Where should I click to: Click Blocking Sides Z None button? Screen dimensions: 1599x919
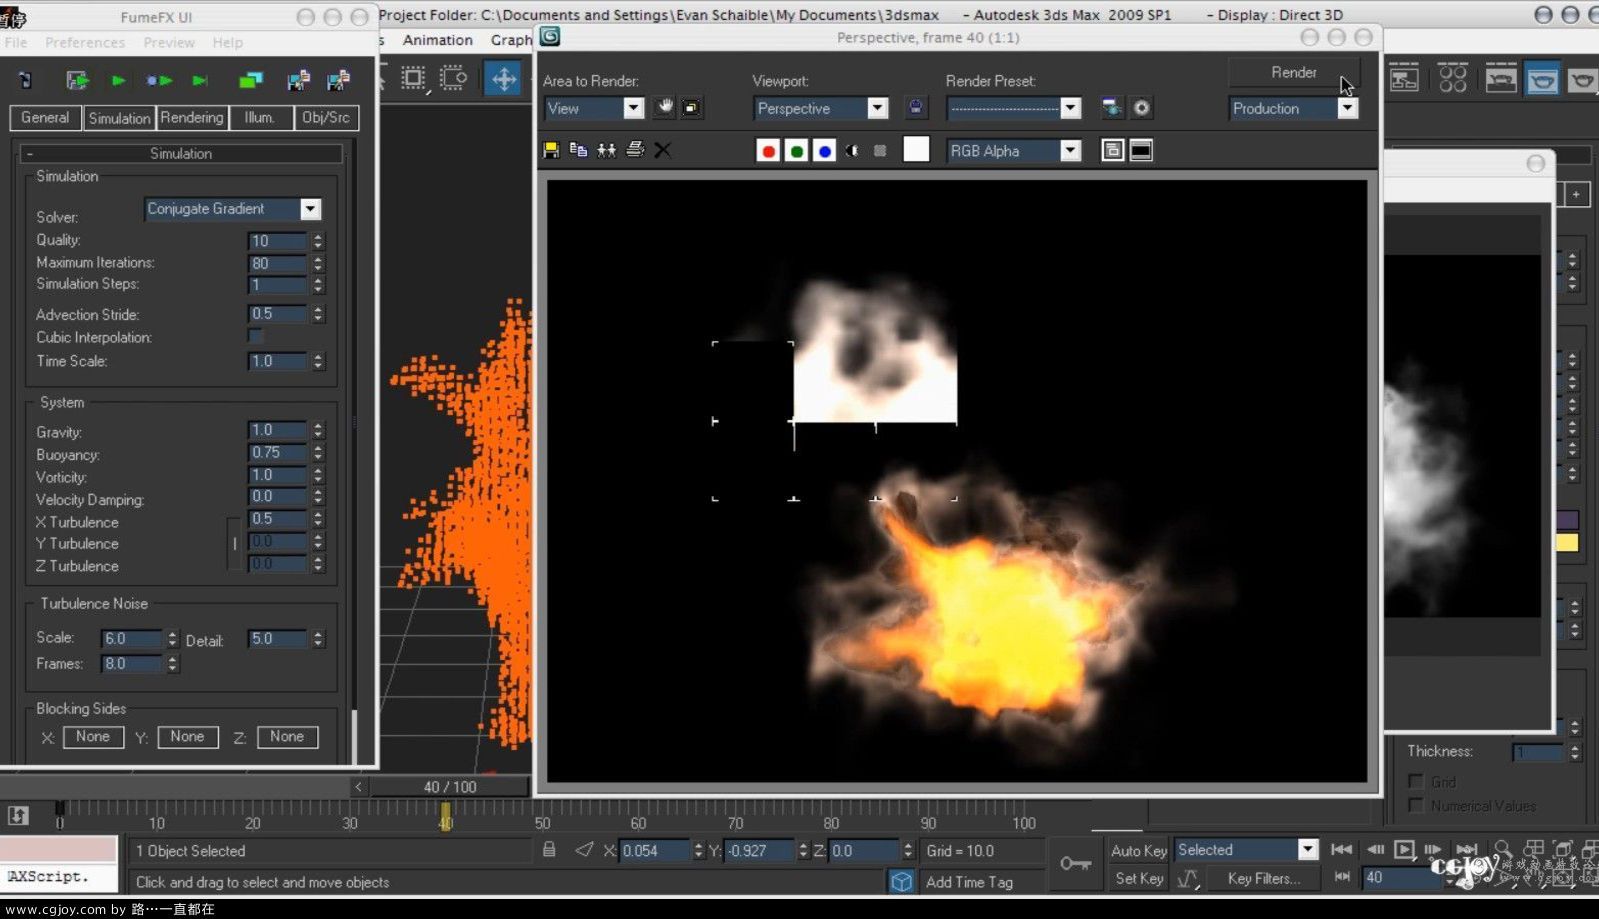click(287, 737)
